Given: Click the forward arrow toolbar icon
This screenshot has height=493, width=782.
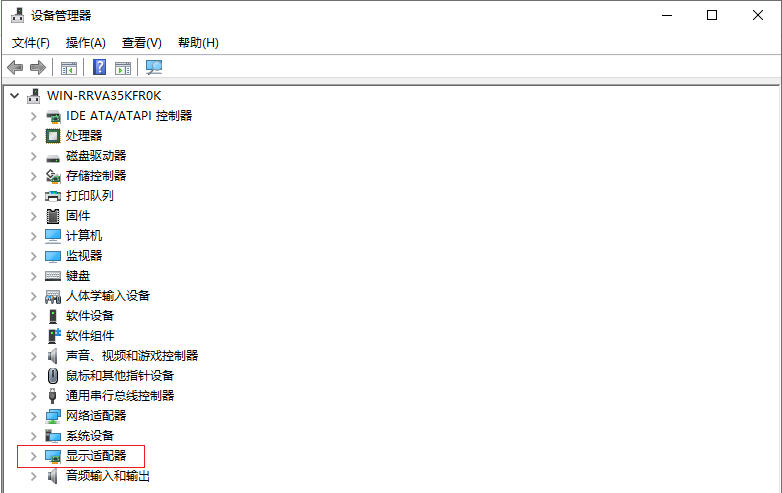Looking at the screenshot, I should tap(38, 68).
